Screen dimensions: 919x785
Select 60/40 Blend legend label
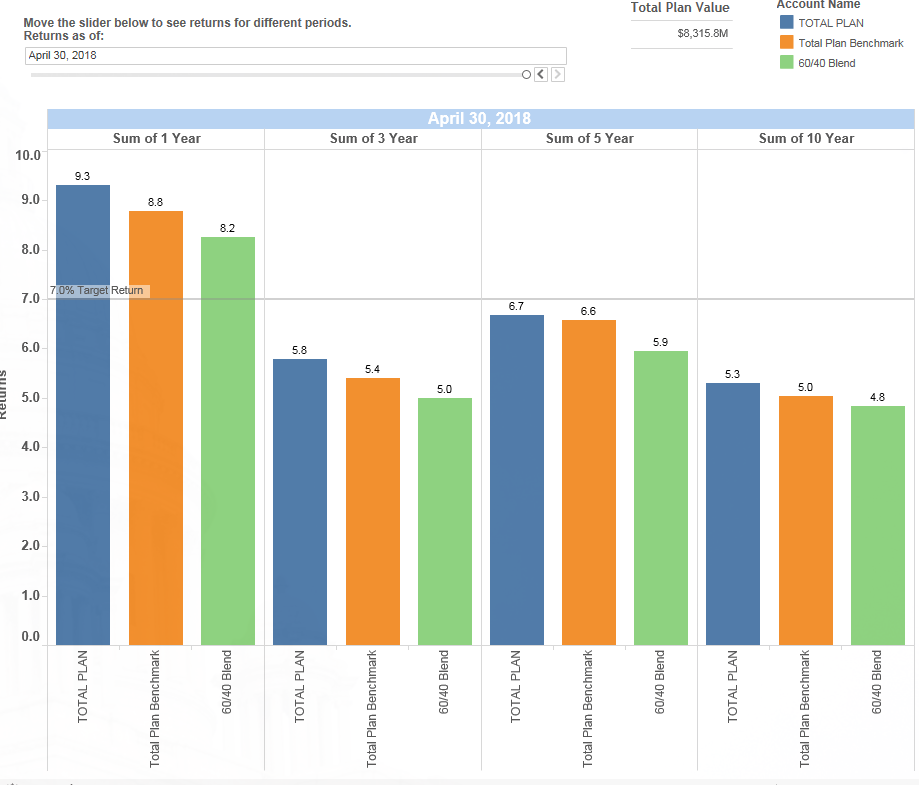(x=826, y=63)
